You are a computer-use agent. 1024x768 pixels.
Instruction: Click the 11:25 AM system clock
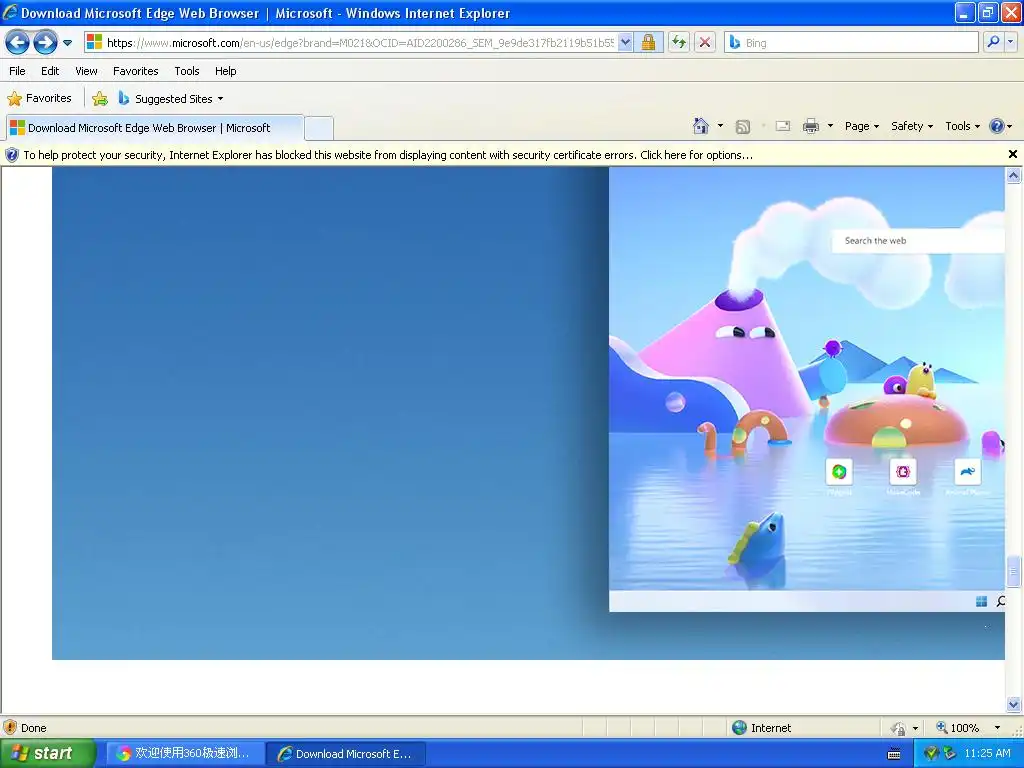pos(987,754)
